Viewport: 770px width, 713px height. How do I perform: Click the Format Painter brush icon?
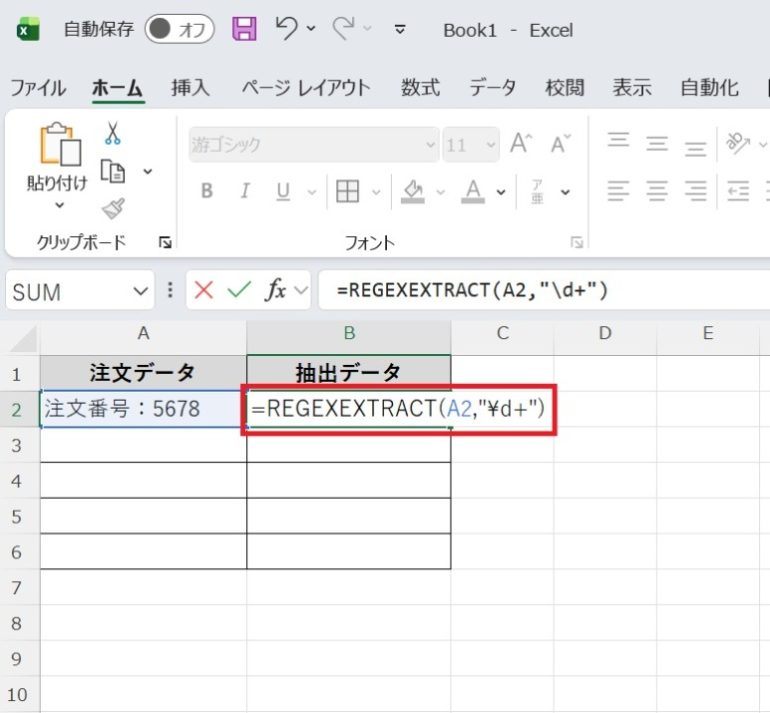click(113, 209)
